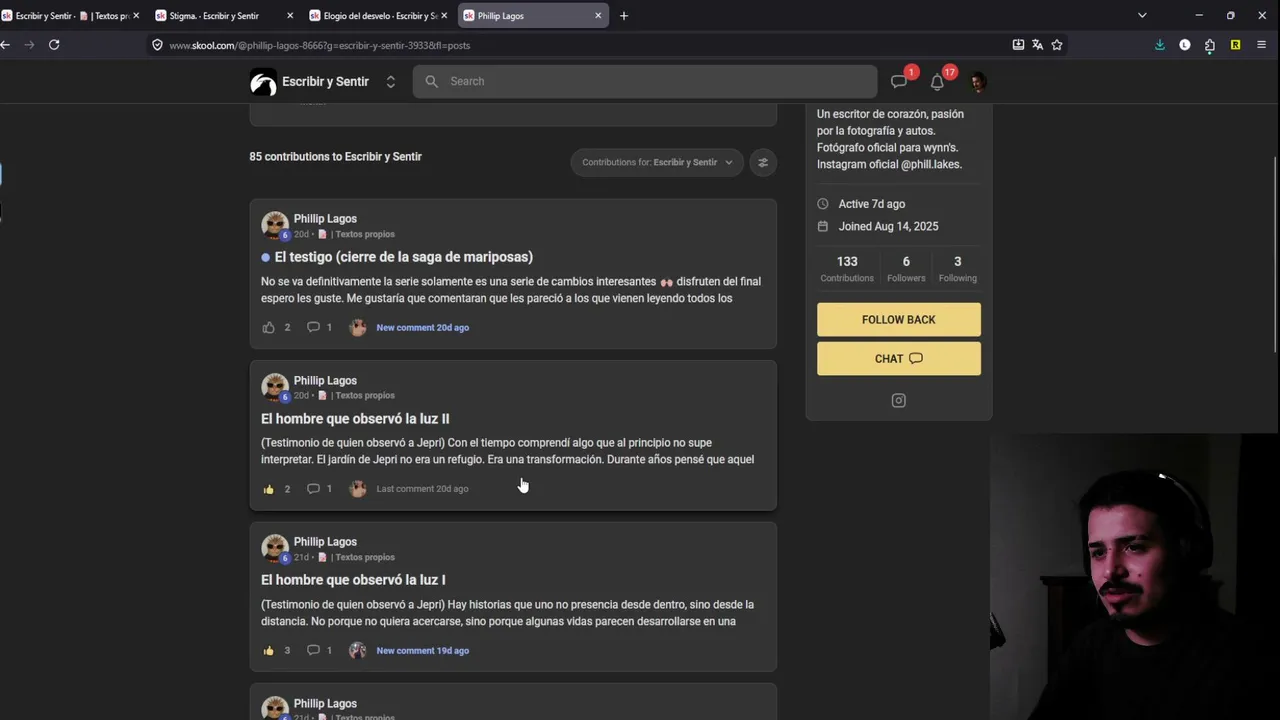Click commenter avatar on El testigo post
The height and width of the screenshot is (720, 1280).
point(358,327)
